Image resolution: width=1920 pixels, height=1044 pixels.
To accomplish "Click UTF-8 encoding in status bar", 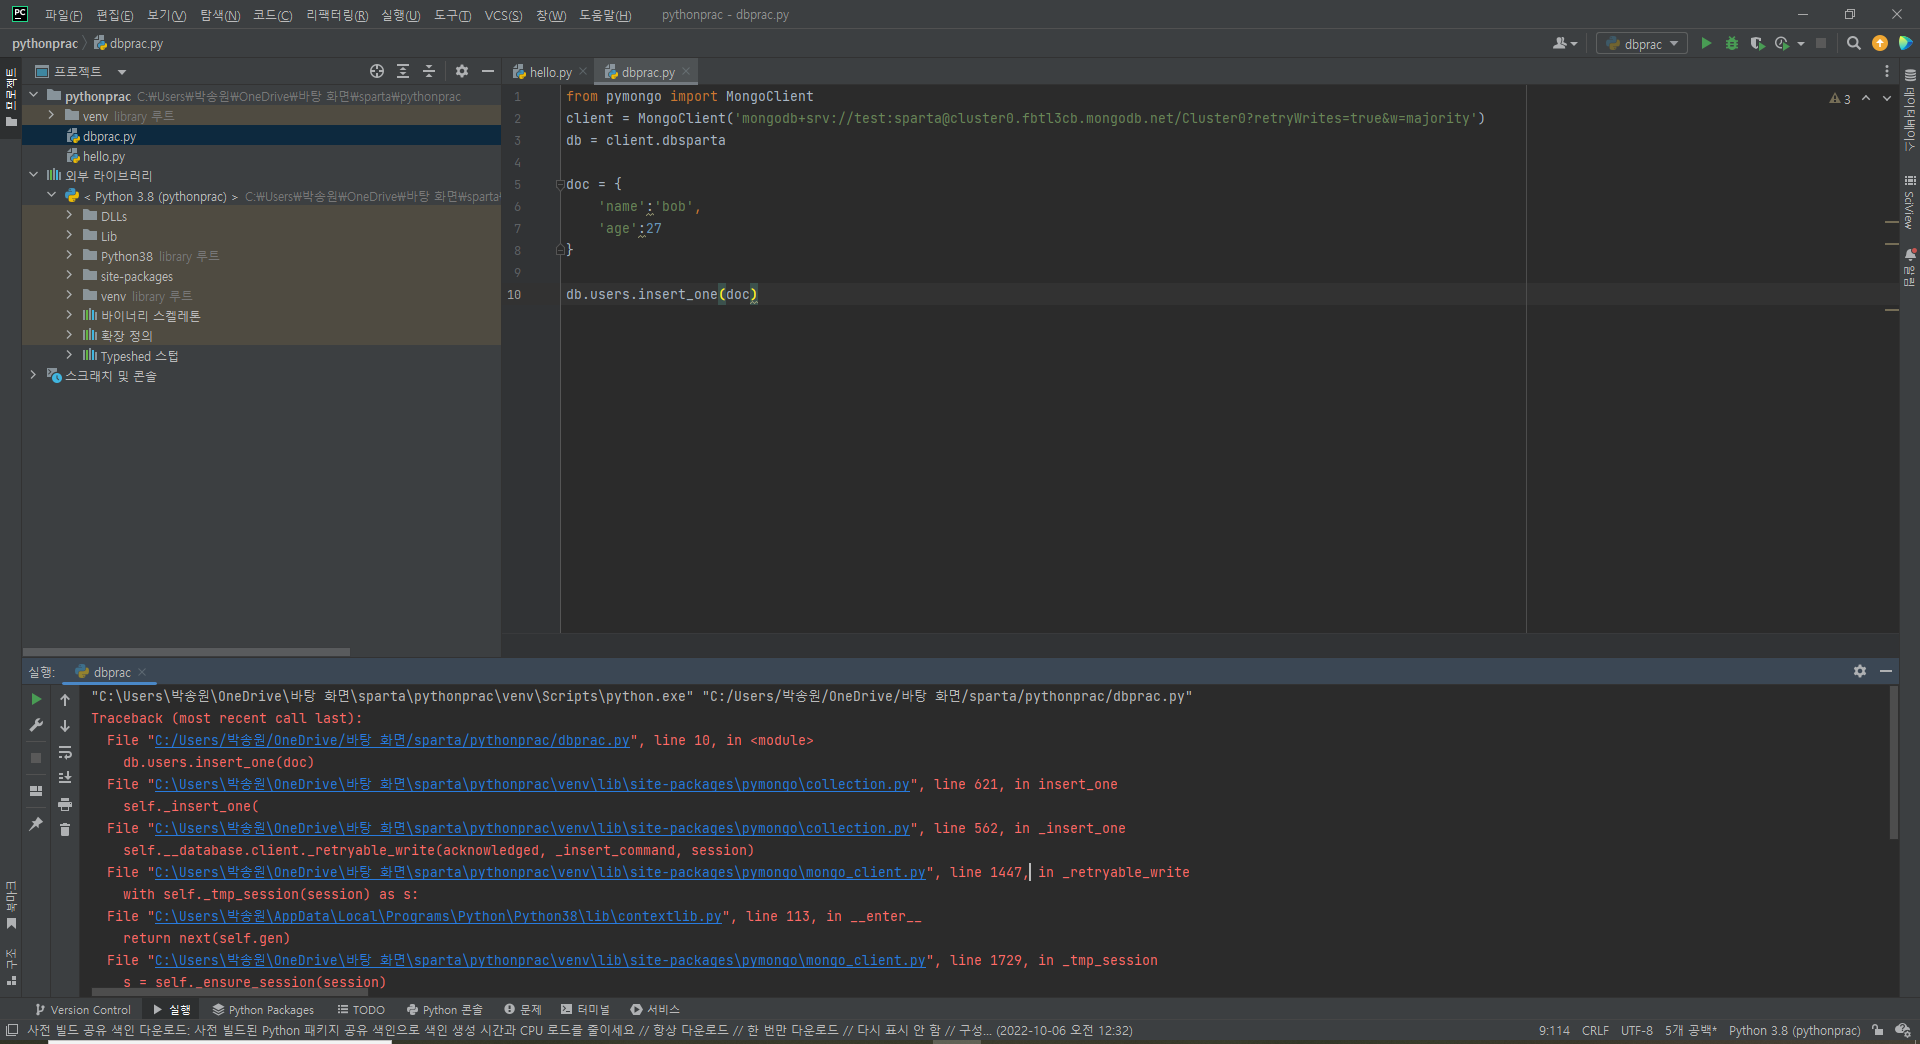I will tap(1637, 1030).
